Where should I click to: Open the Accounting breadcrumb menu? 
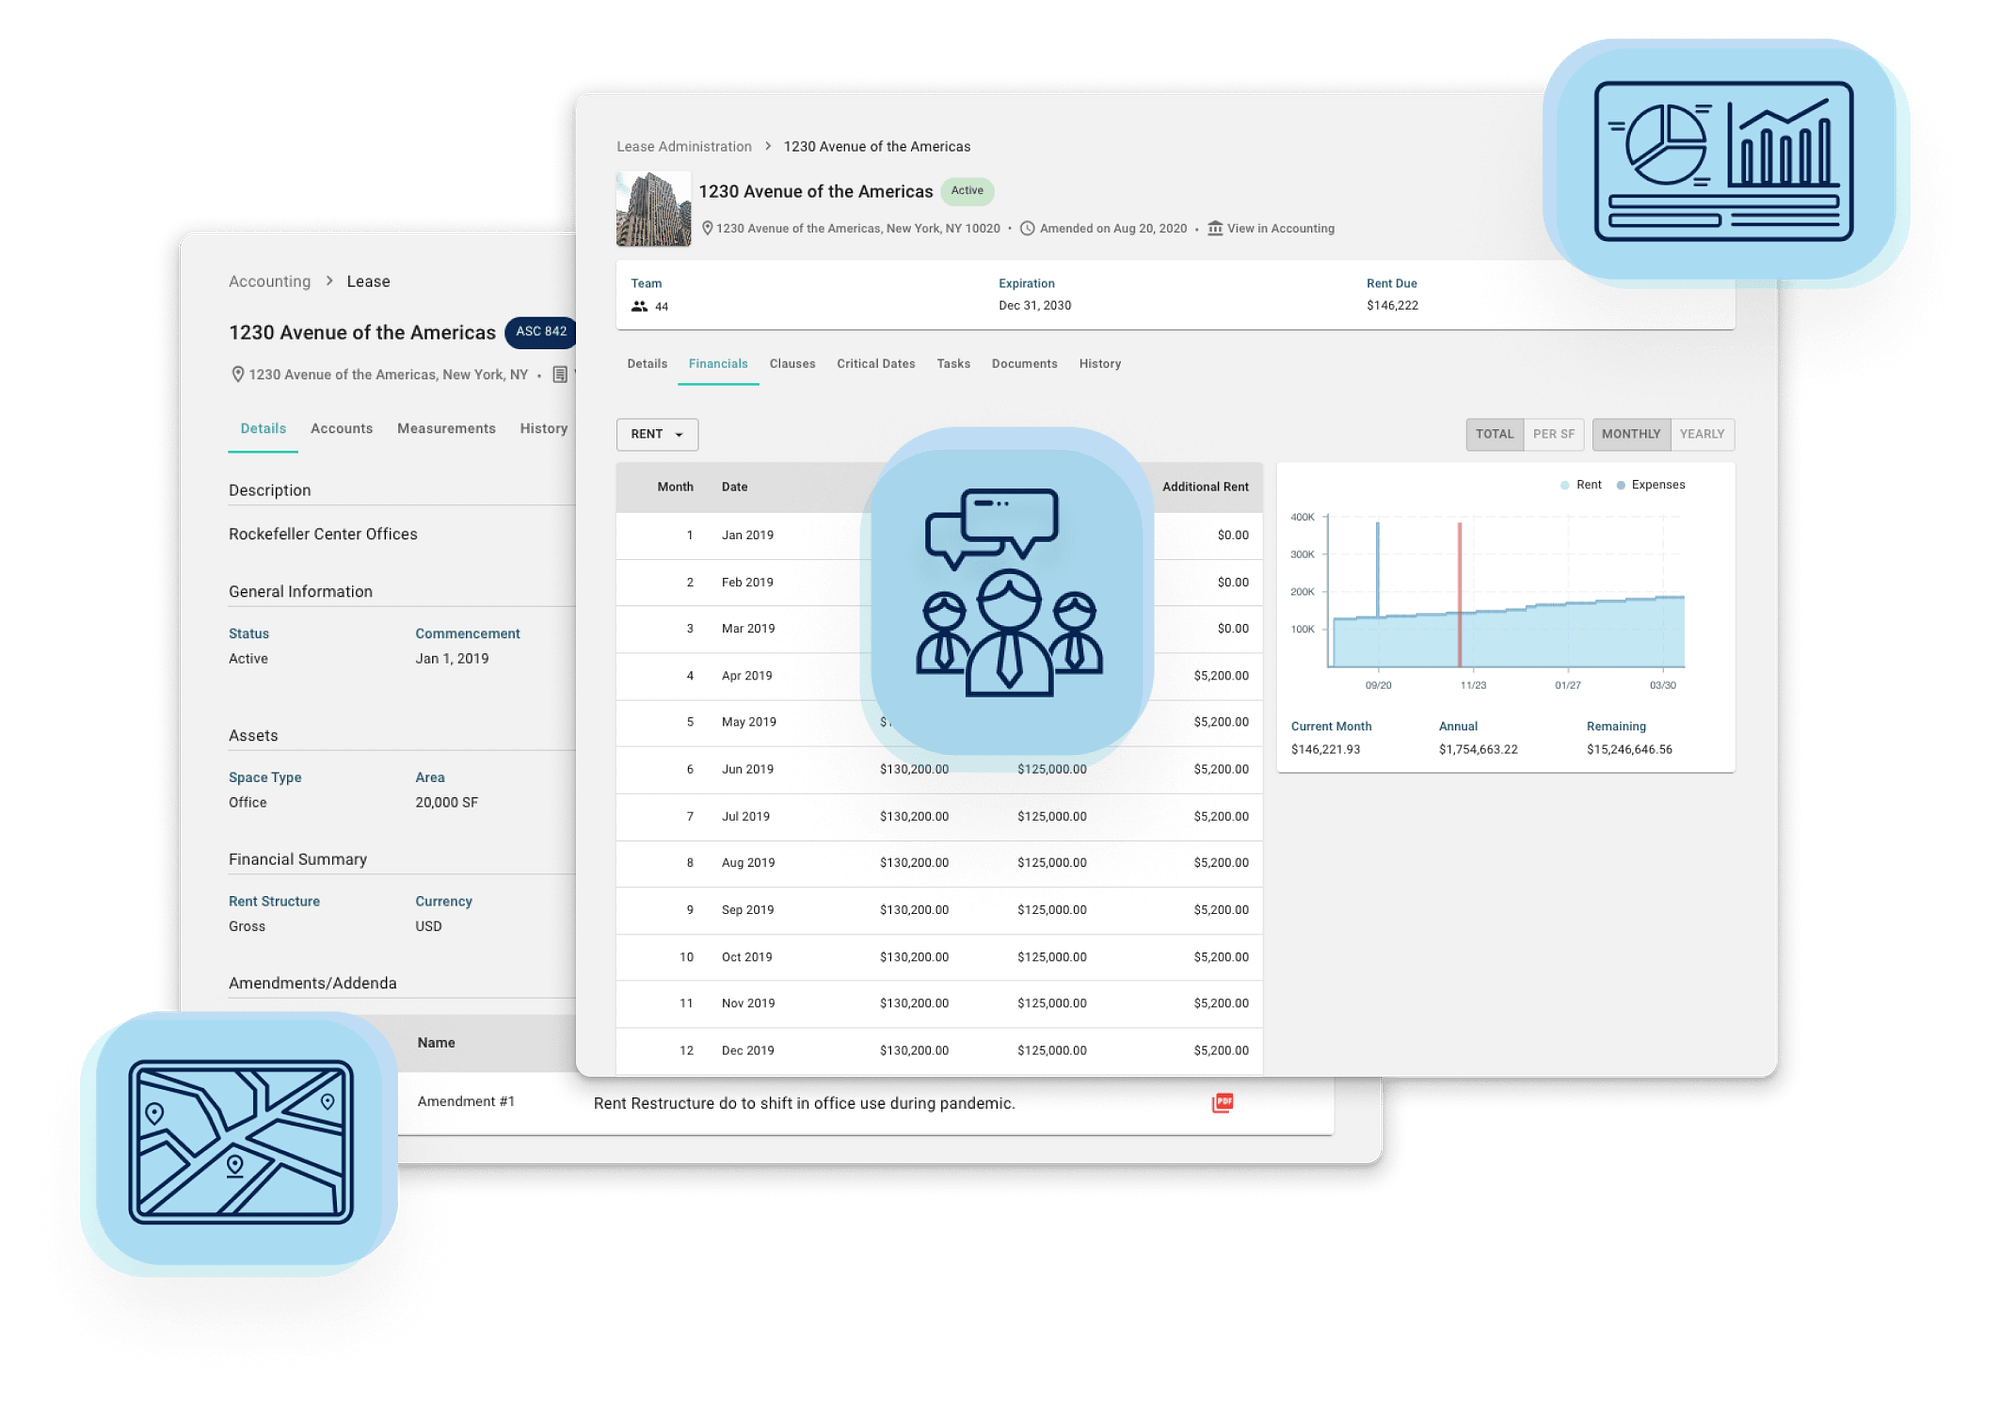pos(269,281)
